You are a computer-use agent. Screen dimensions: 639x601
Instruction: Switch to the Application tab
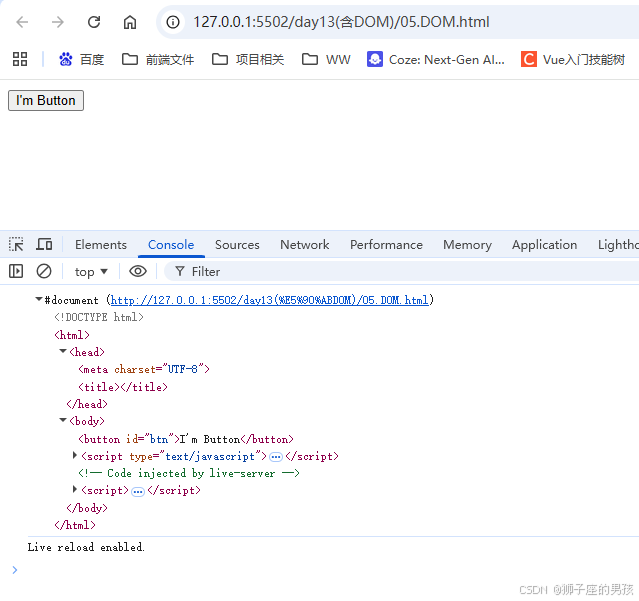click(x=544, y=244)
